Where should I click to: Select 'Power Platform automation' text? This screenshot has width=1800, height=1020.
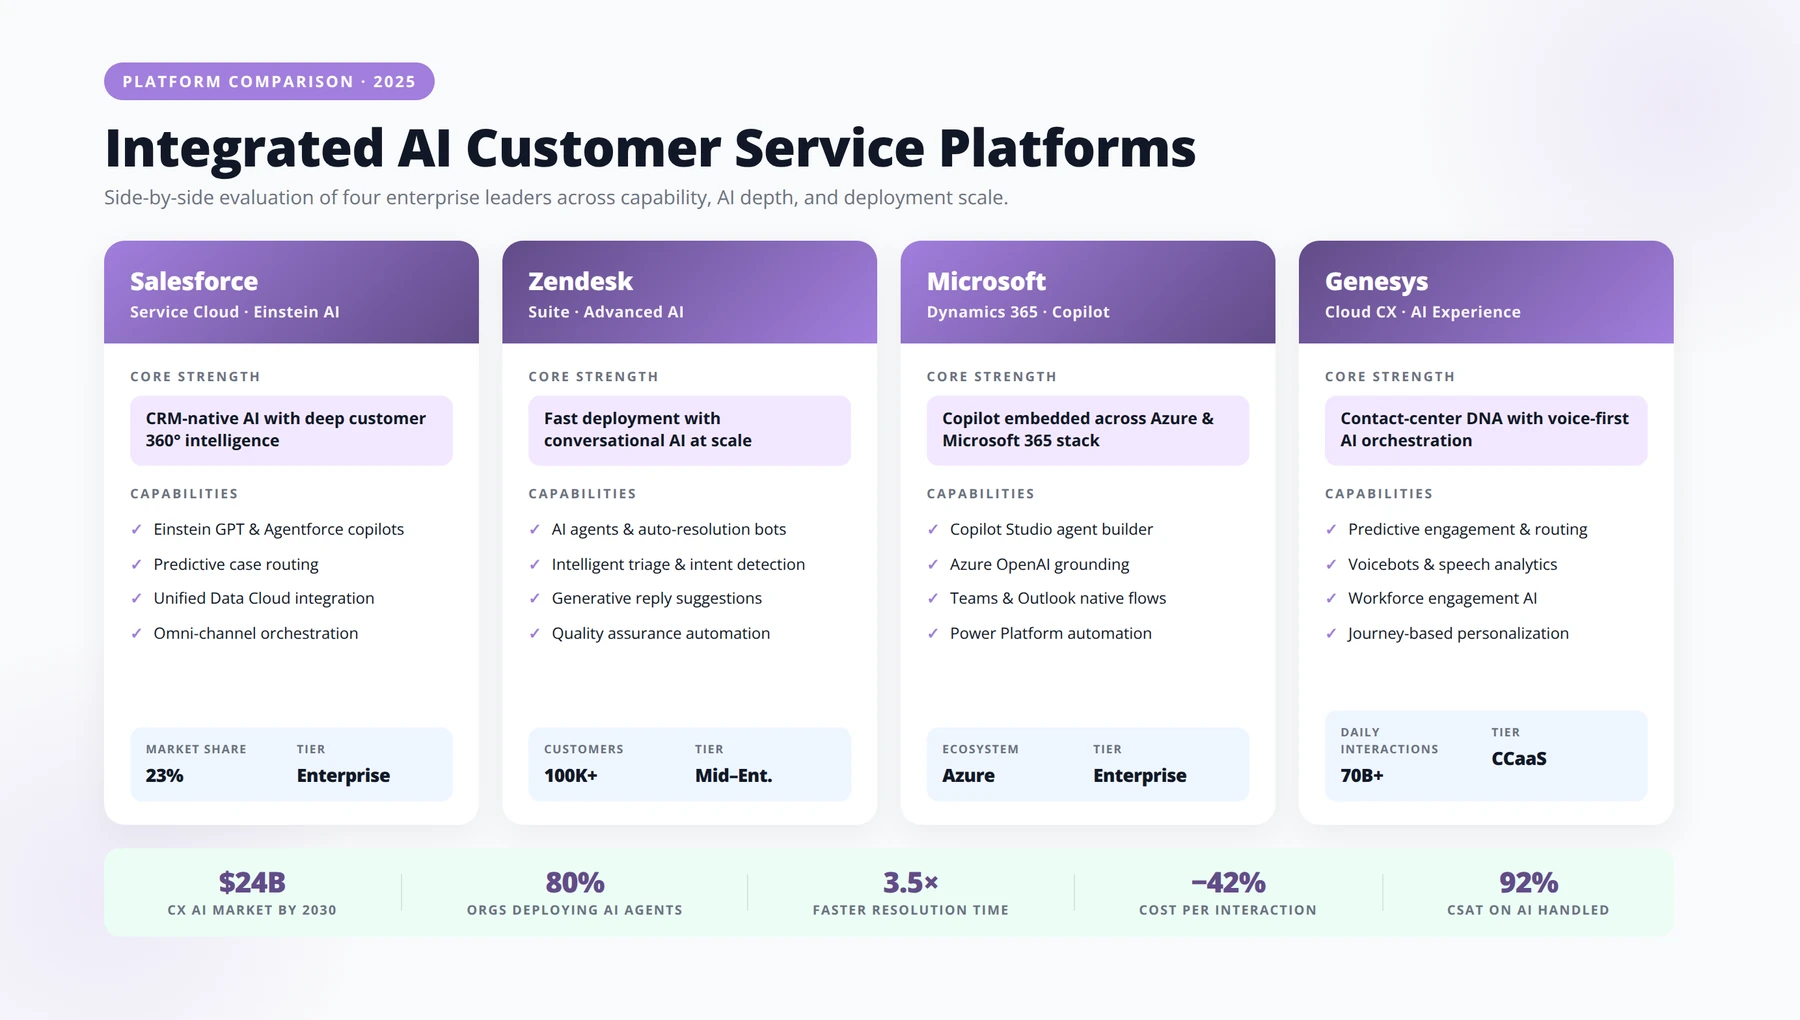tap(1051, 633)
